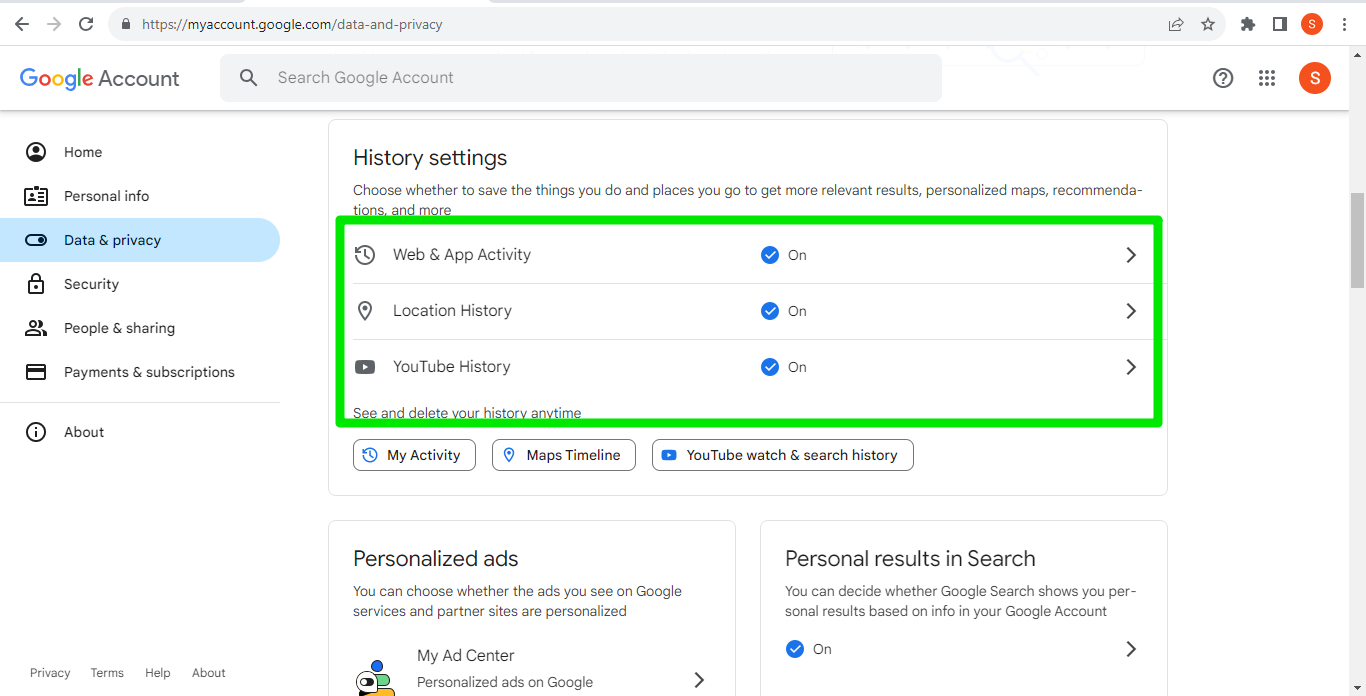
Task: Open Payments & subscriptions in sidebar
Action: pos(140,372)
